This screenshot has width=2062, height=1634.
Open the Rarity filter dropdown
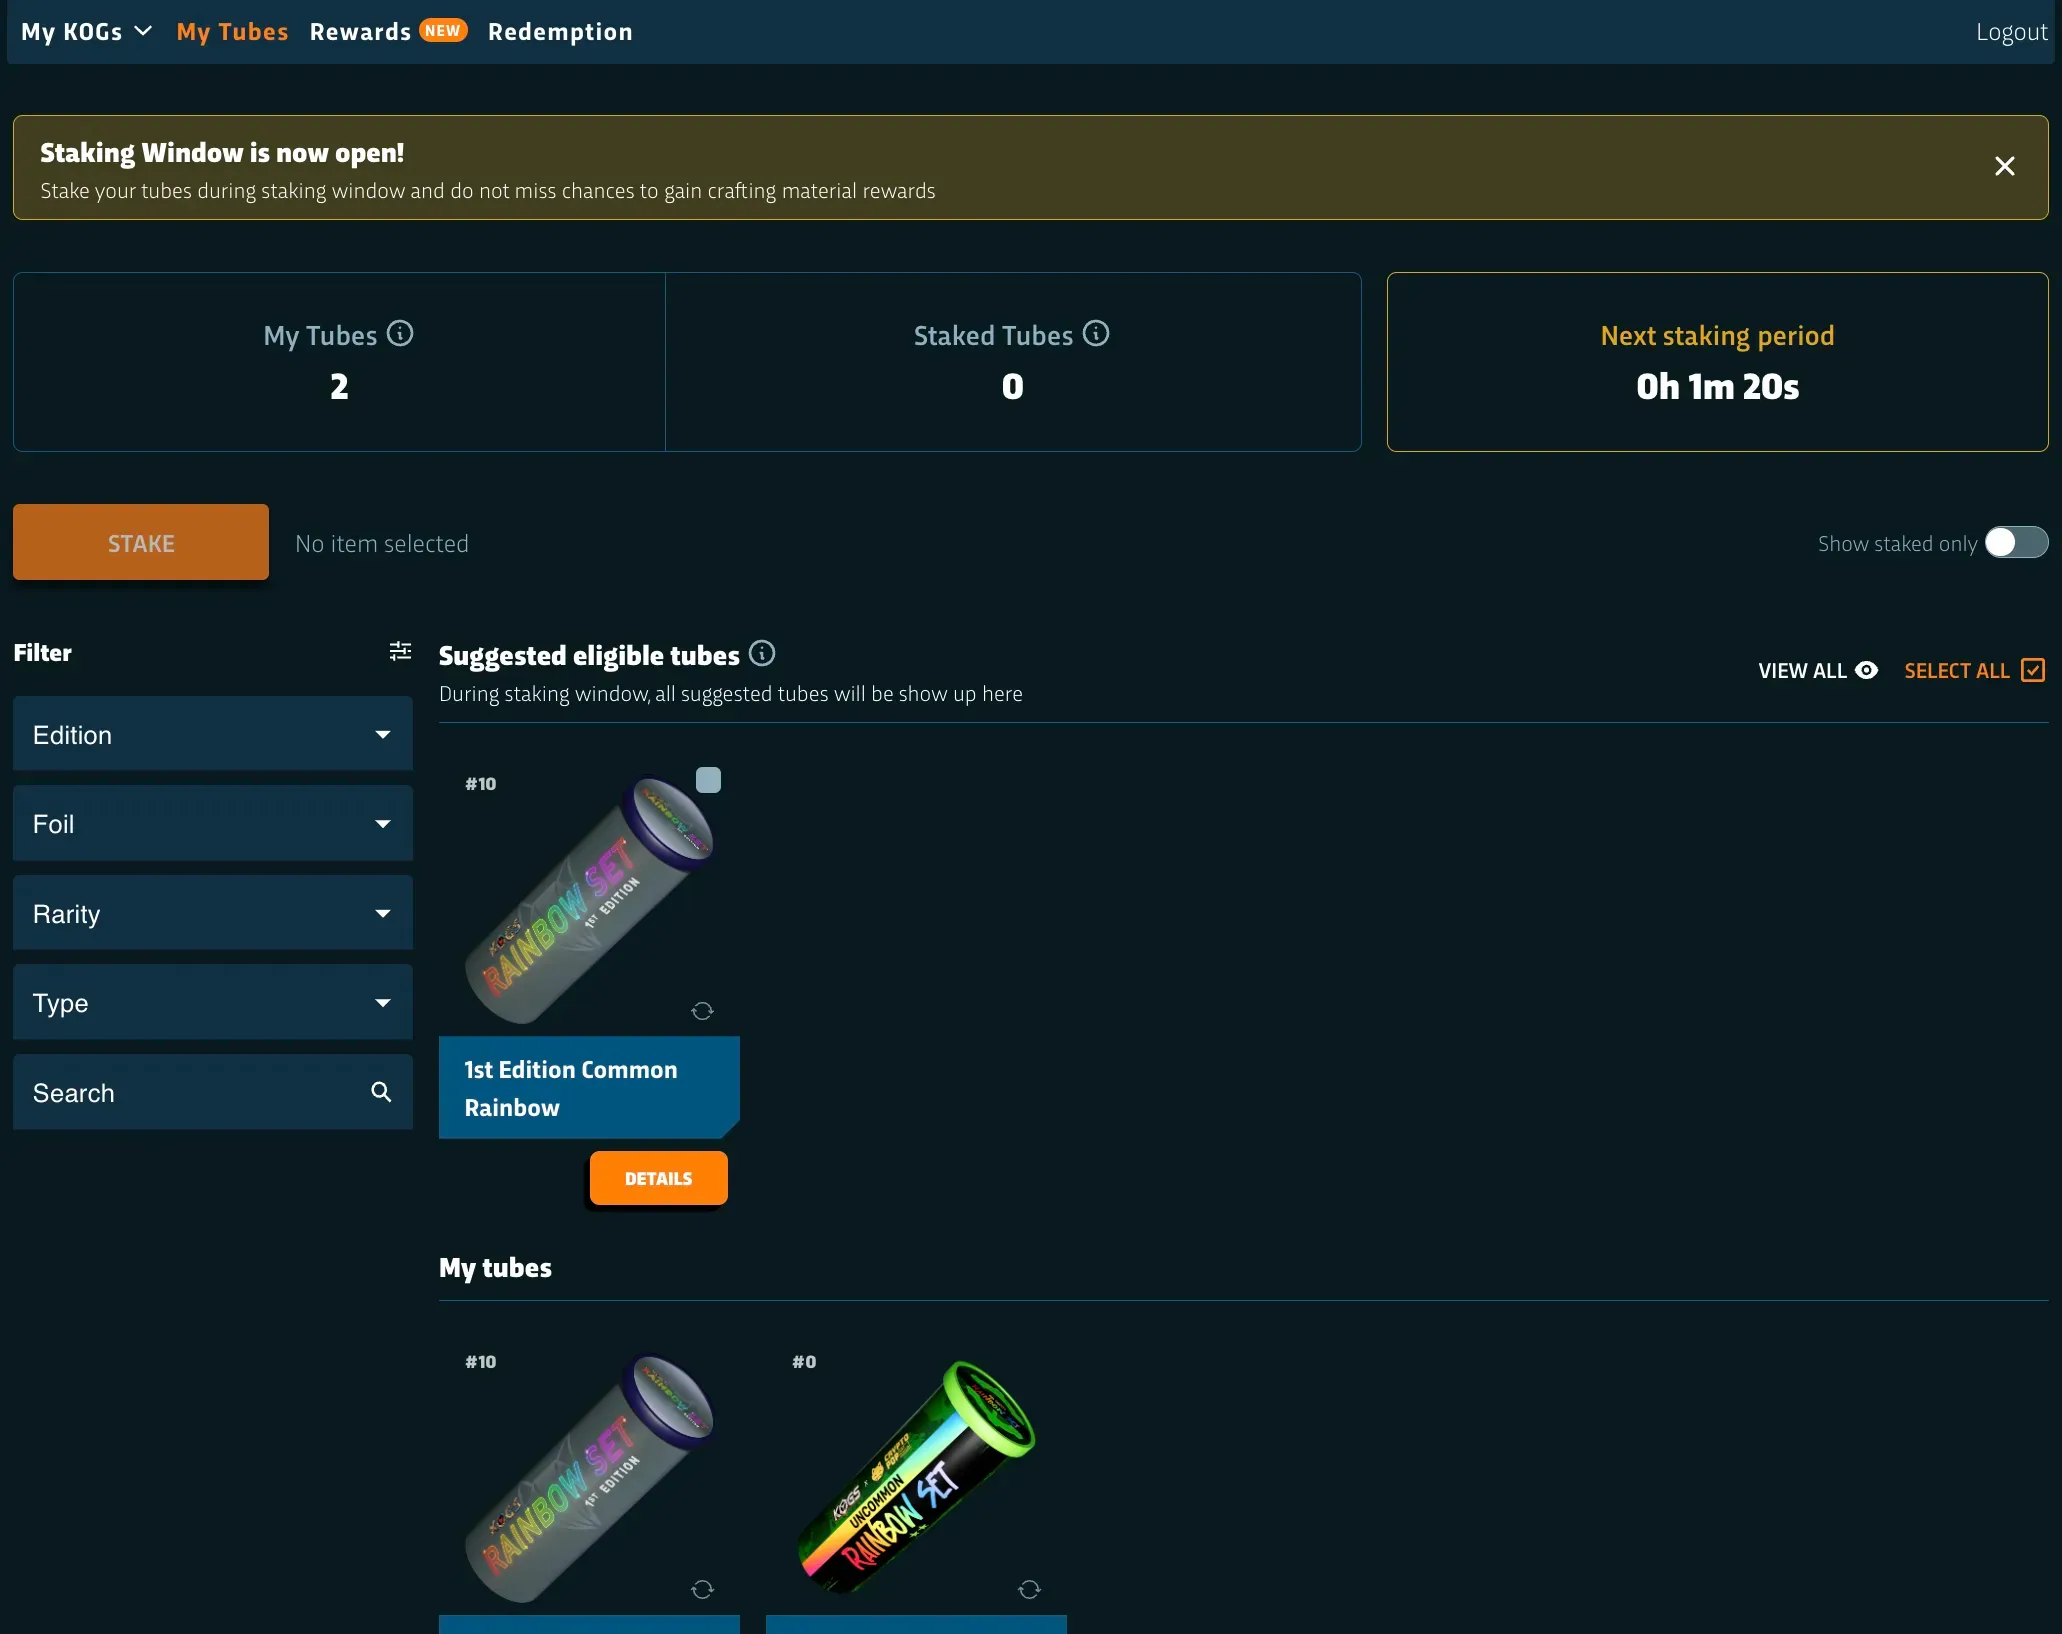(212, 912)
